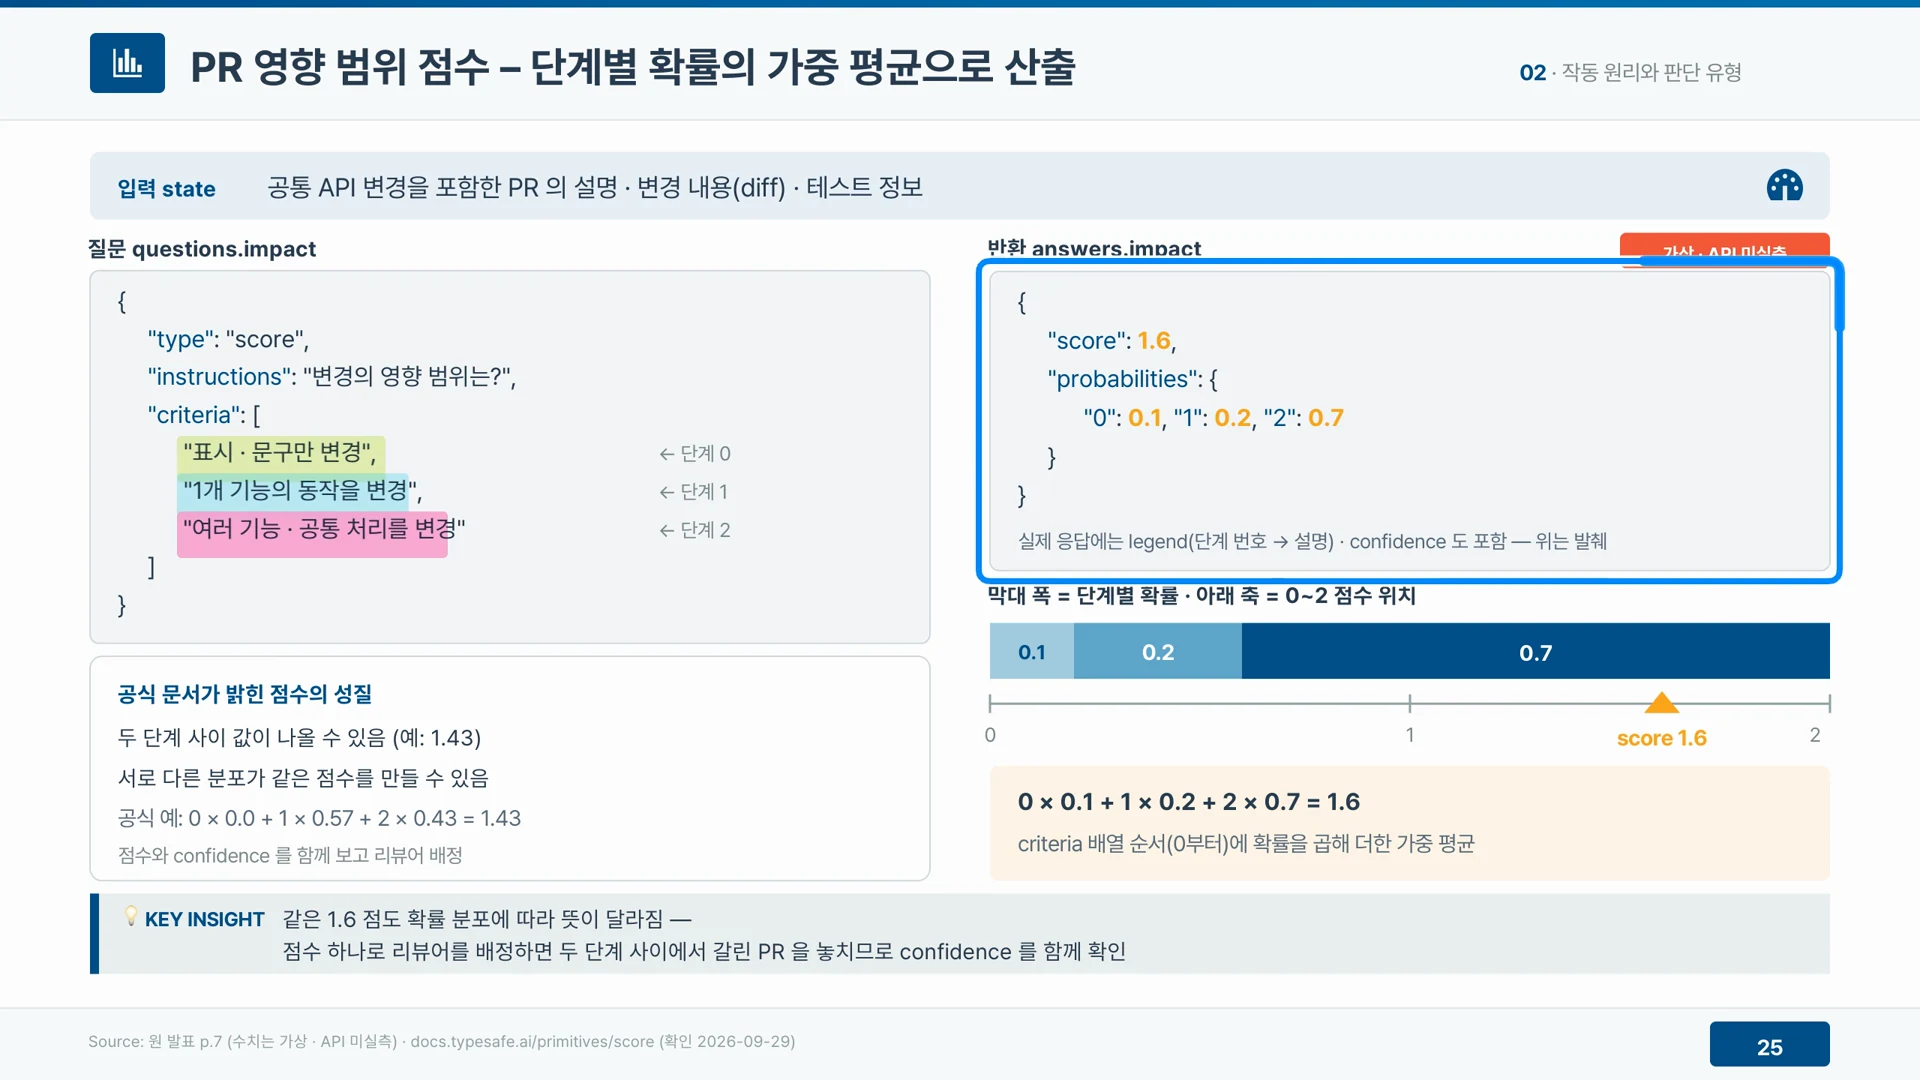Screen dimensions: 1920x1080
Task: Click the "type": "score" line
Action: [x=228, y=339]
